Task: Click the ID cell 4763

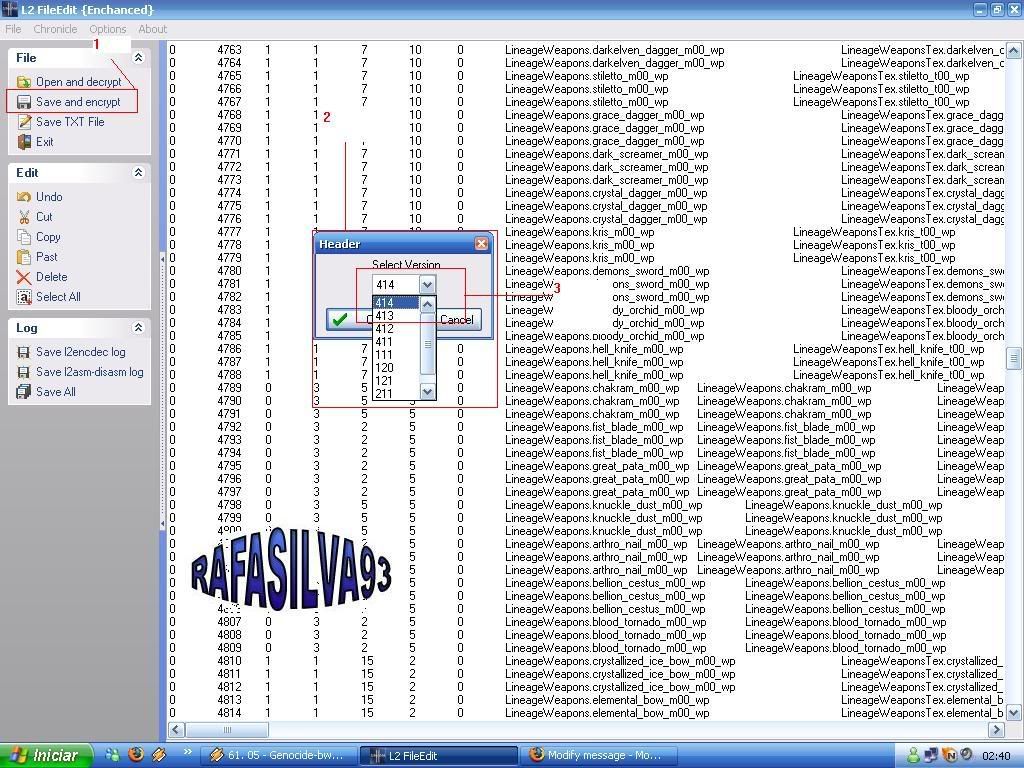Action: click(229, 50)
